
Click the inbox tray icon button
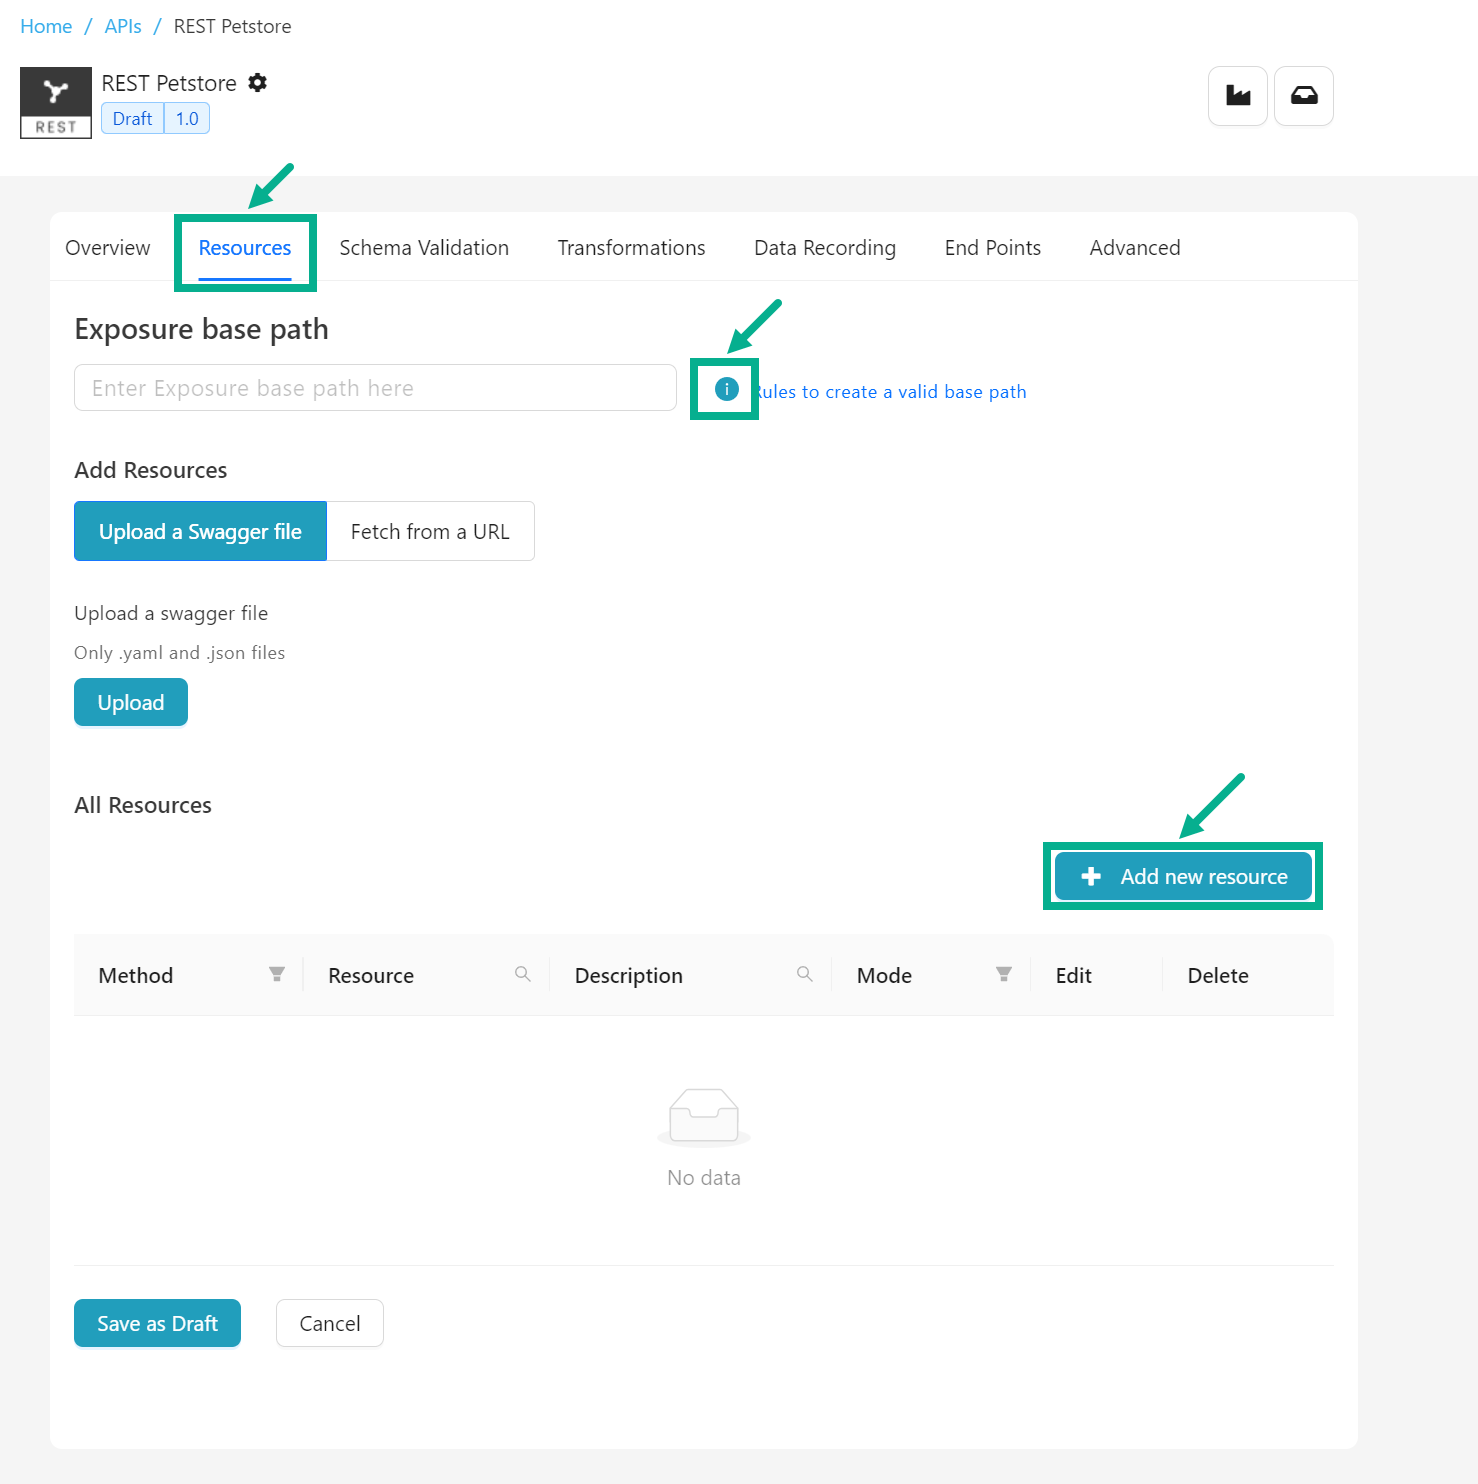1303,96
